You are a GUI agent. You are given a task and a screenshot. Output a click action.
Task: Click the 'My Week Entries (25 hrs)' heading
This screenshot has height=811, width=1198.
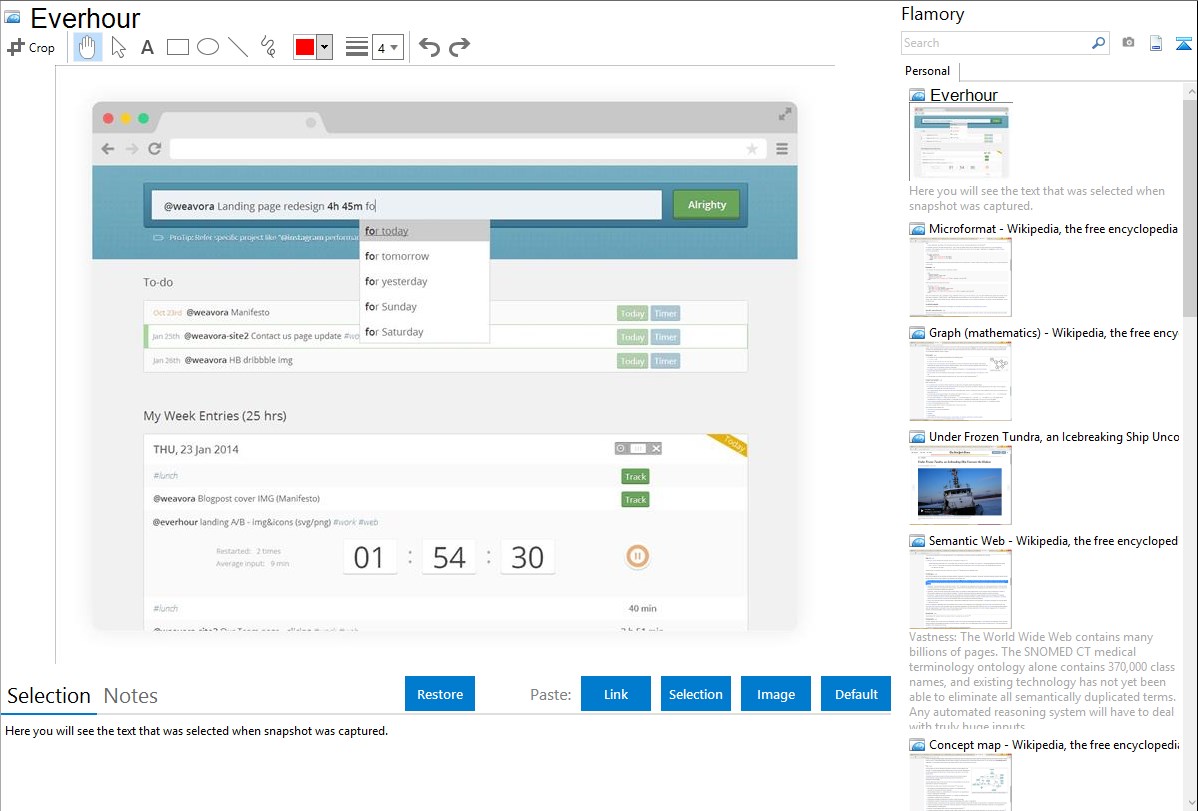(215, 416)
